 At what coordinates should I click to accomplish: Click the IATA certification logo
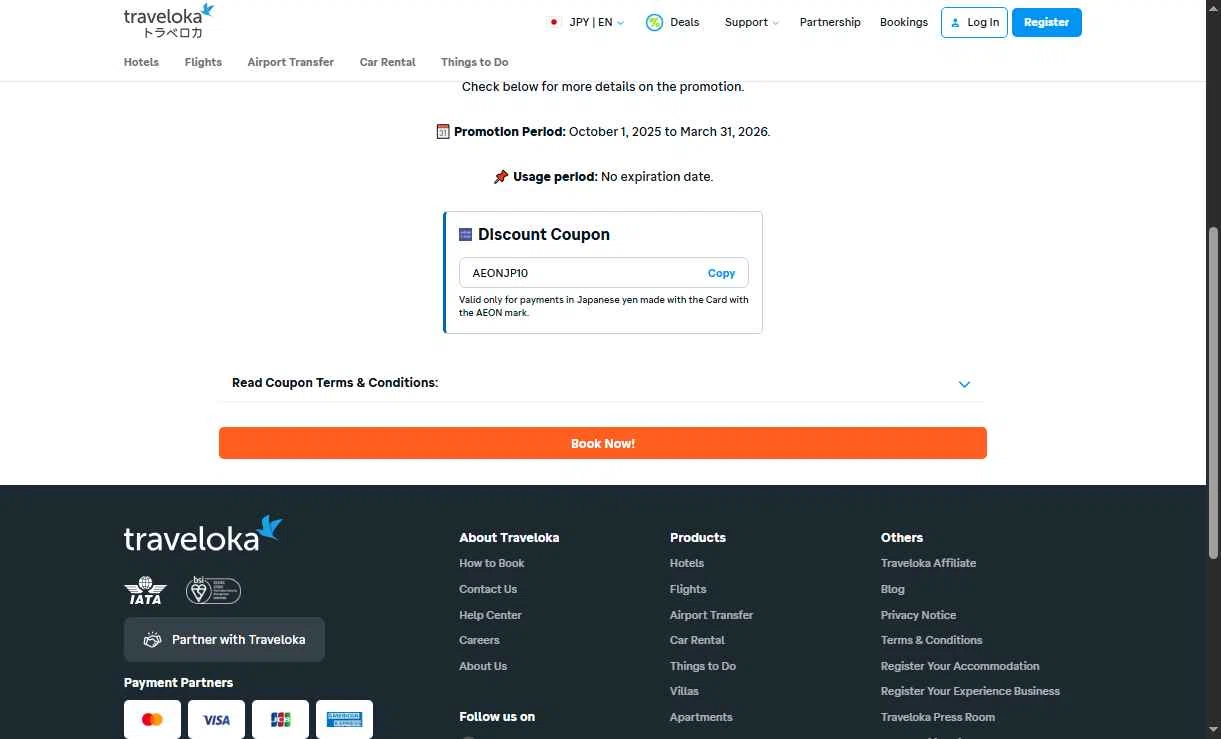pyautogui.click(x=145, y=590)
